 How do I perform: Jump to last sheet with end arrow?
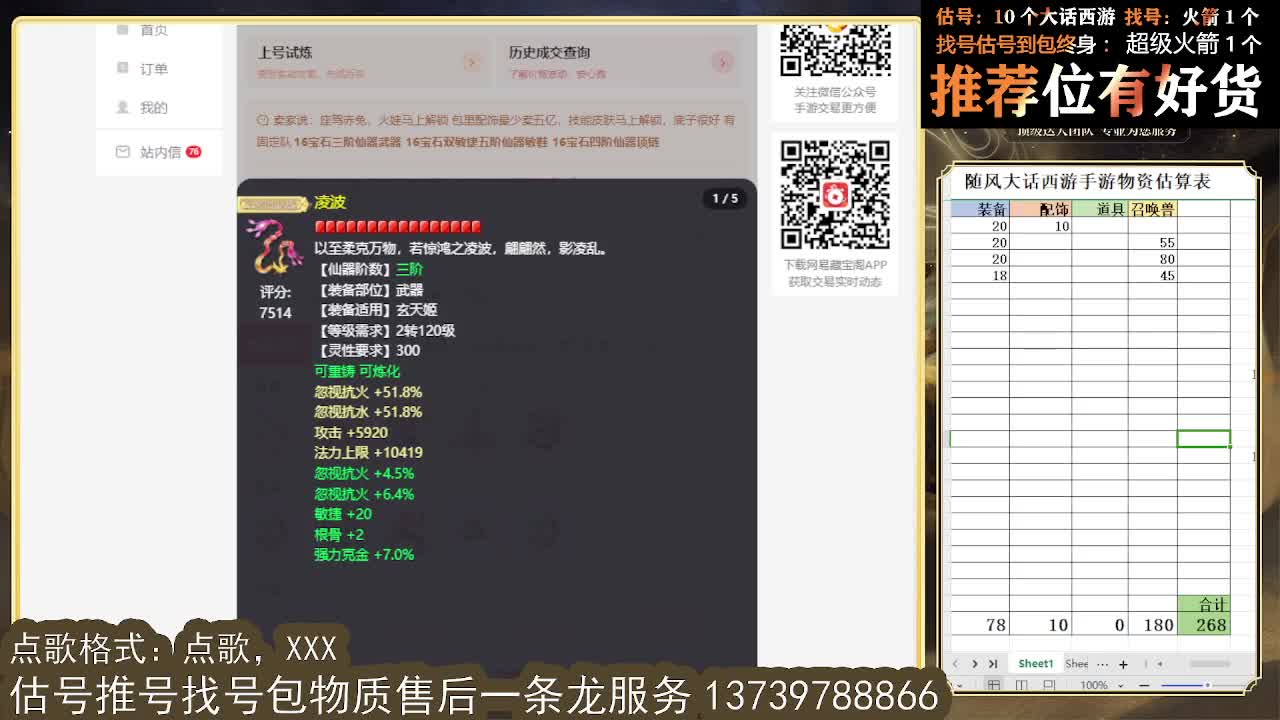click(x=992, y=663)
